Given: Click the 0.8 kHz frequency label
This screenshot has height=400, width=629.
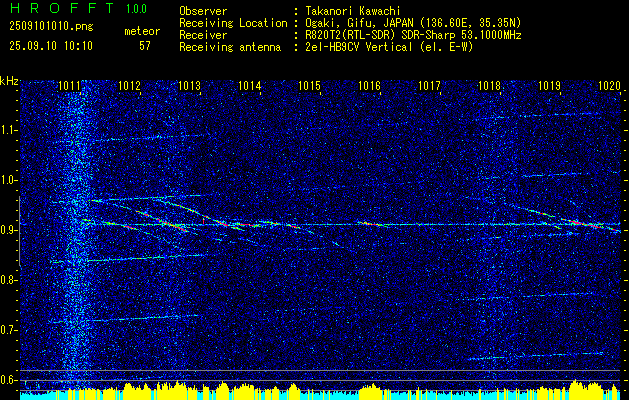Looking at the screenshot, I should pyautogui.click(x=9, y=280).
